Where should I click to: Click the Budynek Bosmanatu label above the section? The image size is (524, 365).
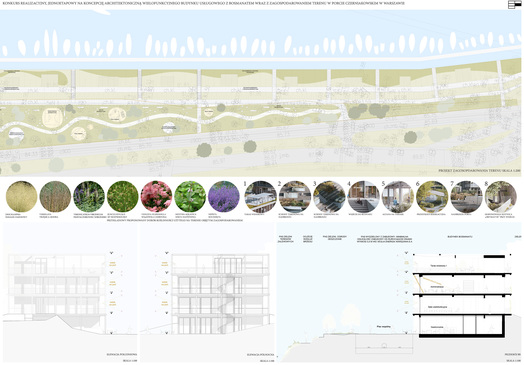tap(460, 236)
